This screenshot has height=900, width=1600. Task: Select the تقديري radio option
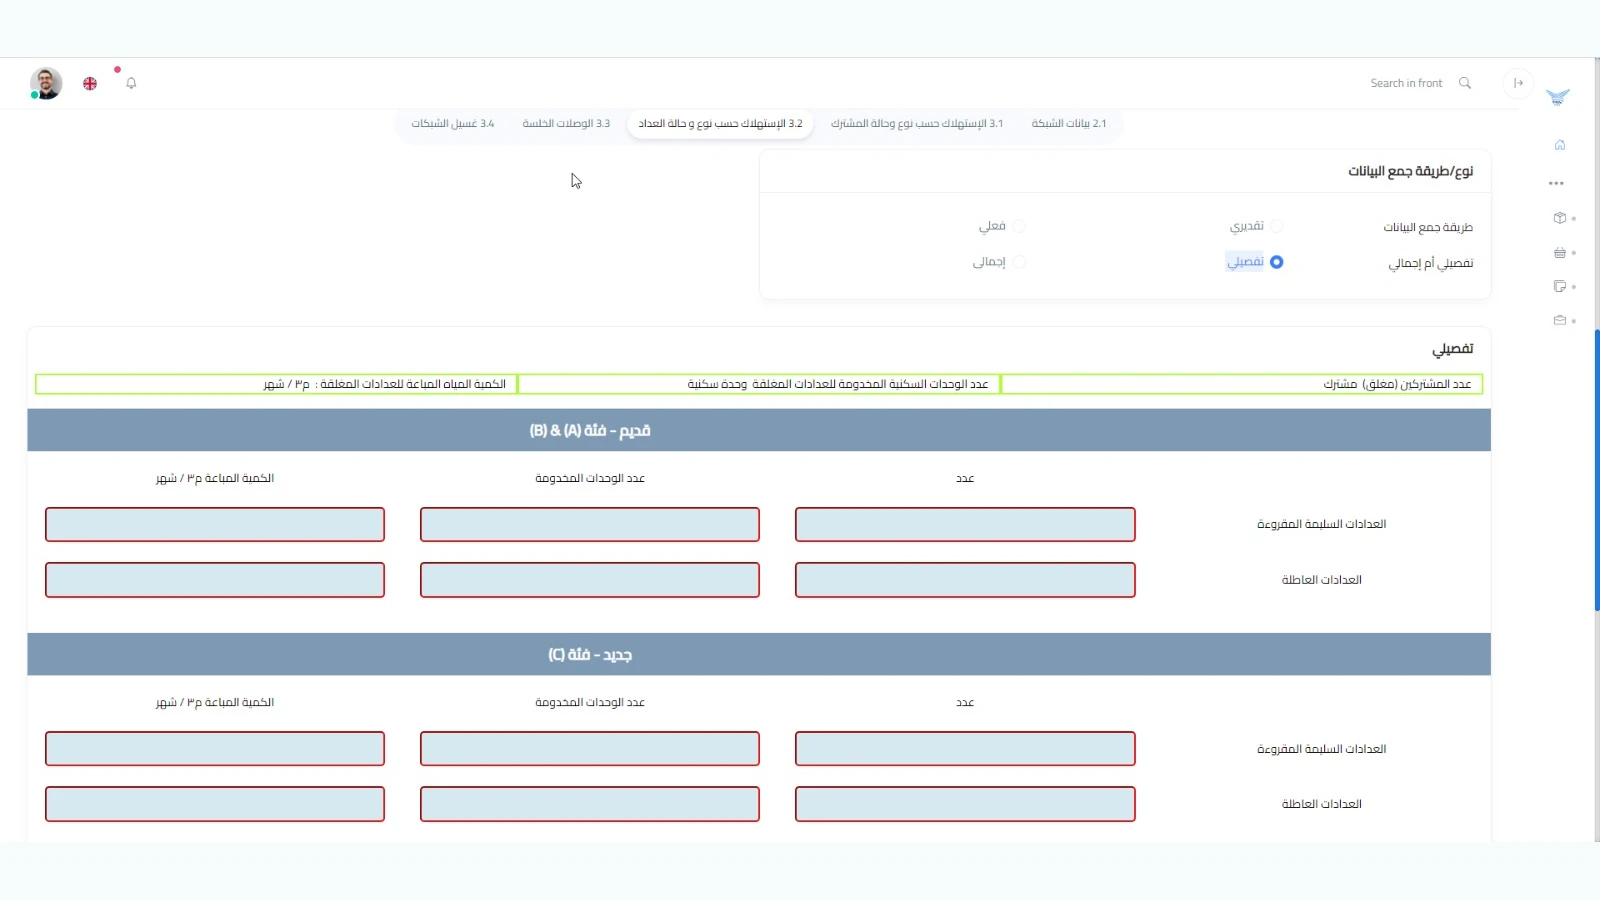(1276, 226)
